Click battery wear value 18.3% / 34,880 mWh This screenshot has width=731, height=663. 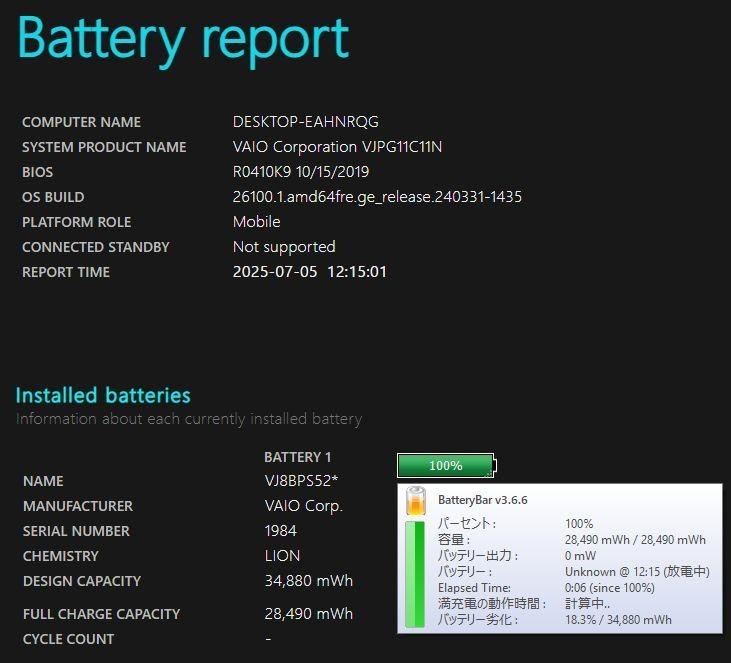point(618,620)
